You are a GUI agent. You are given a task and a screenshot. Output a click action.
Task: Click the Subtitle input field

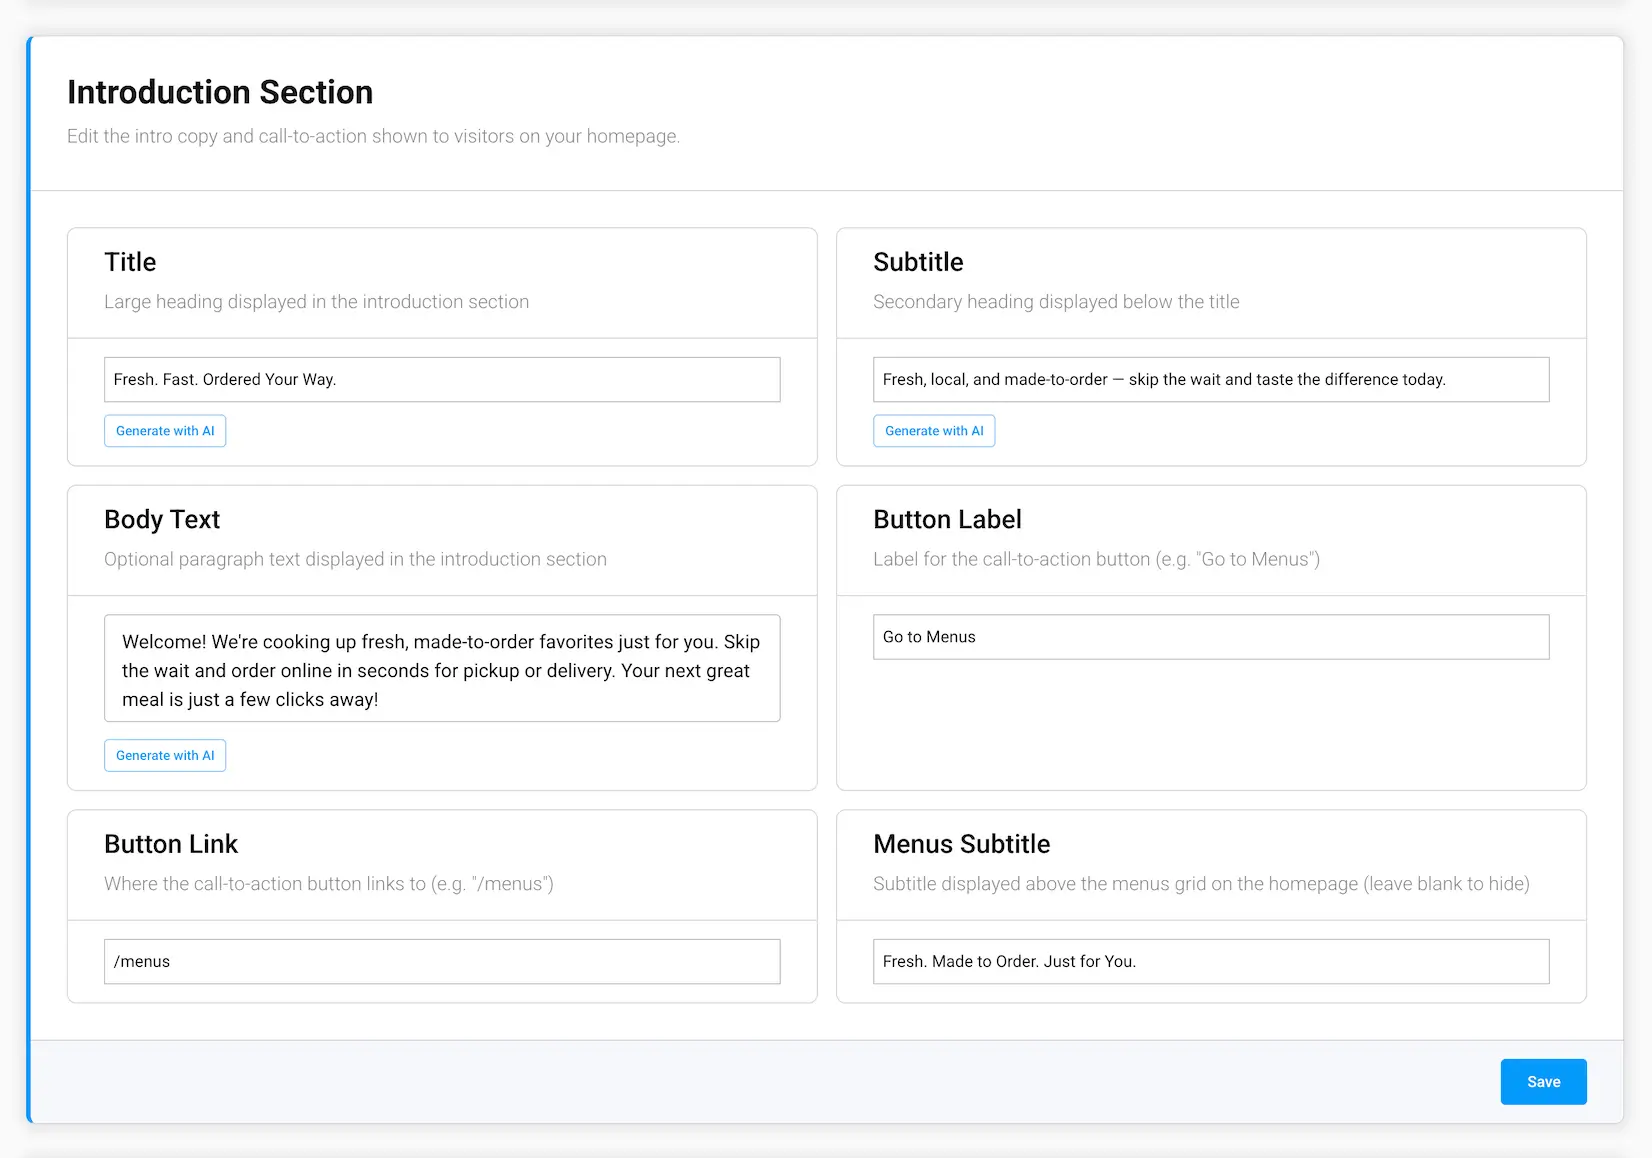[1211, 380]
